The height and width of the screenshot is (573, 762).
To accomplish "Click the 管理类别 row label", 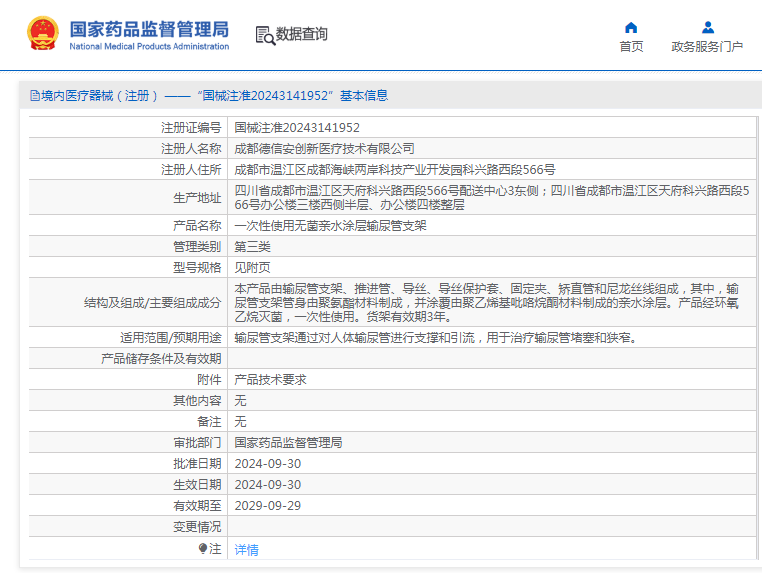I will 197,246.
